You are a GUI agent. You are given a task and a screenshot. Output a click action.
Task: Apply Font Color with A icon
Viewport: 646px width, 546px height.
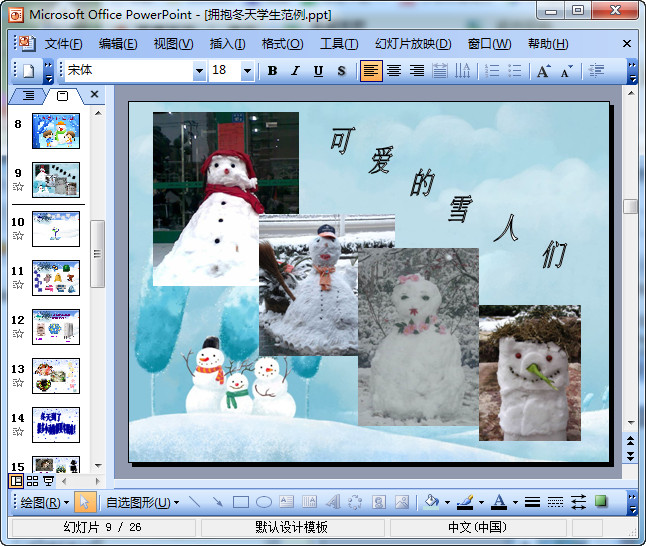coord(499,502)
